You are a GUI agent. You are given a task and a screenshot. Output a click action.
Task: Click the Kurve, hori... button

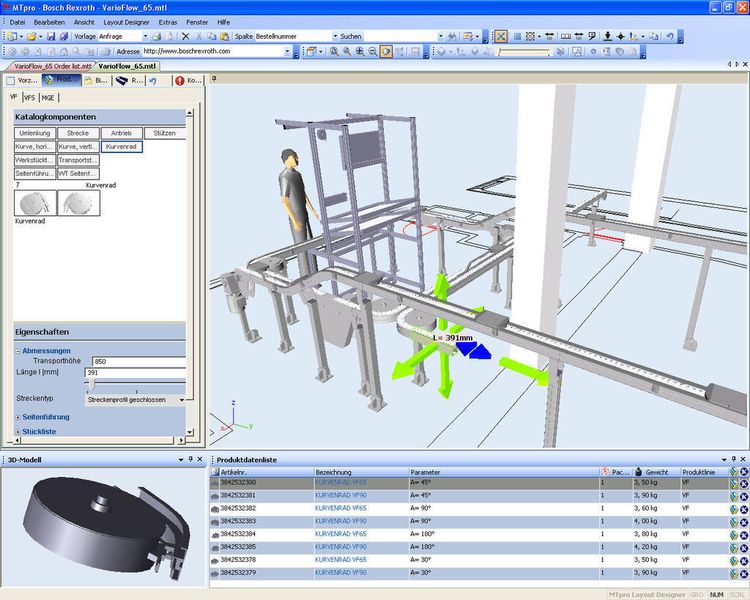[35, 146]
